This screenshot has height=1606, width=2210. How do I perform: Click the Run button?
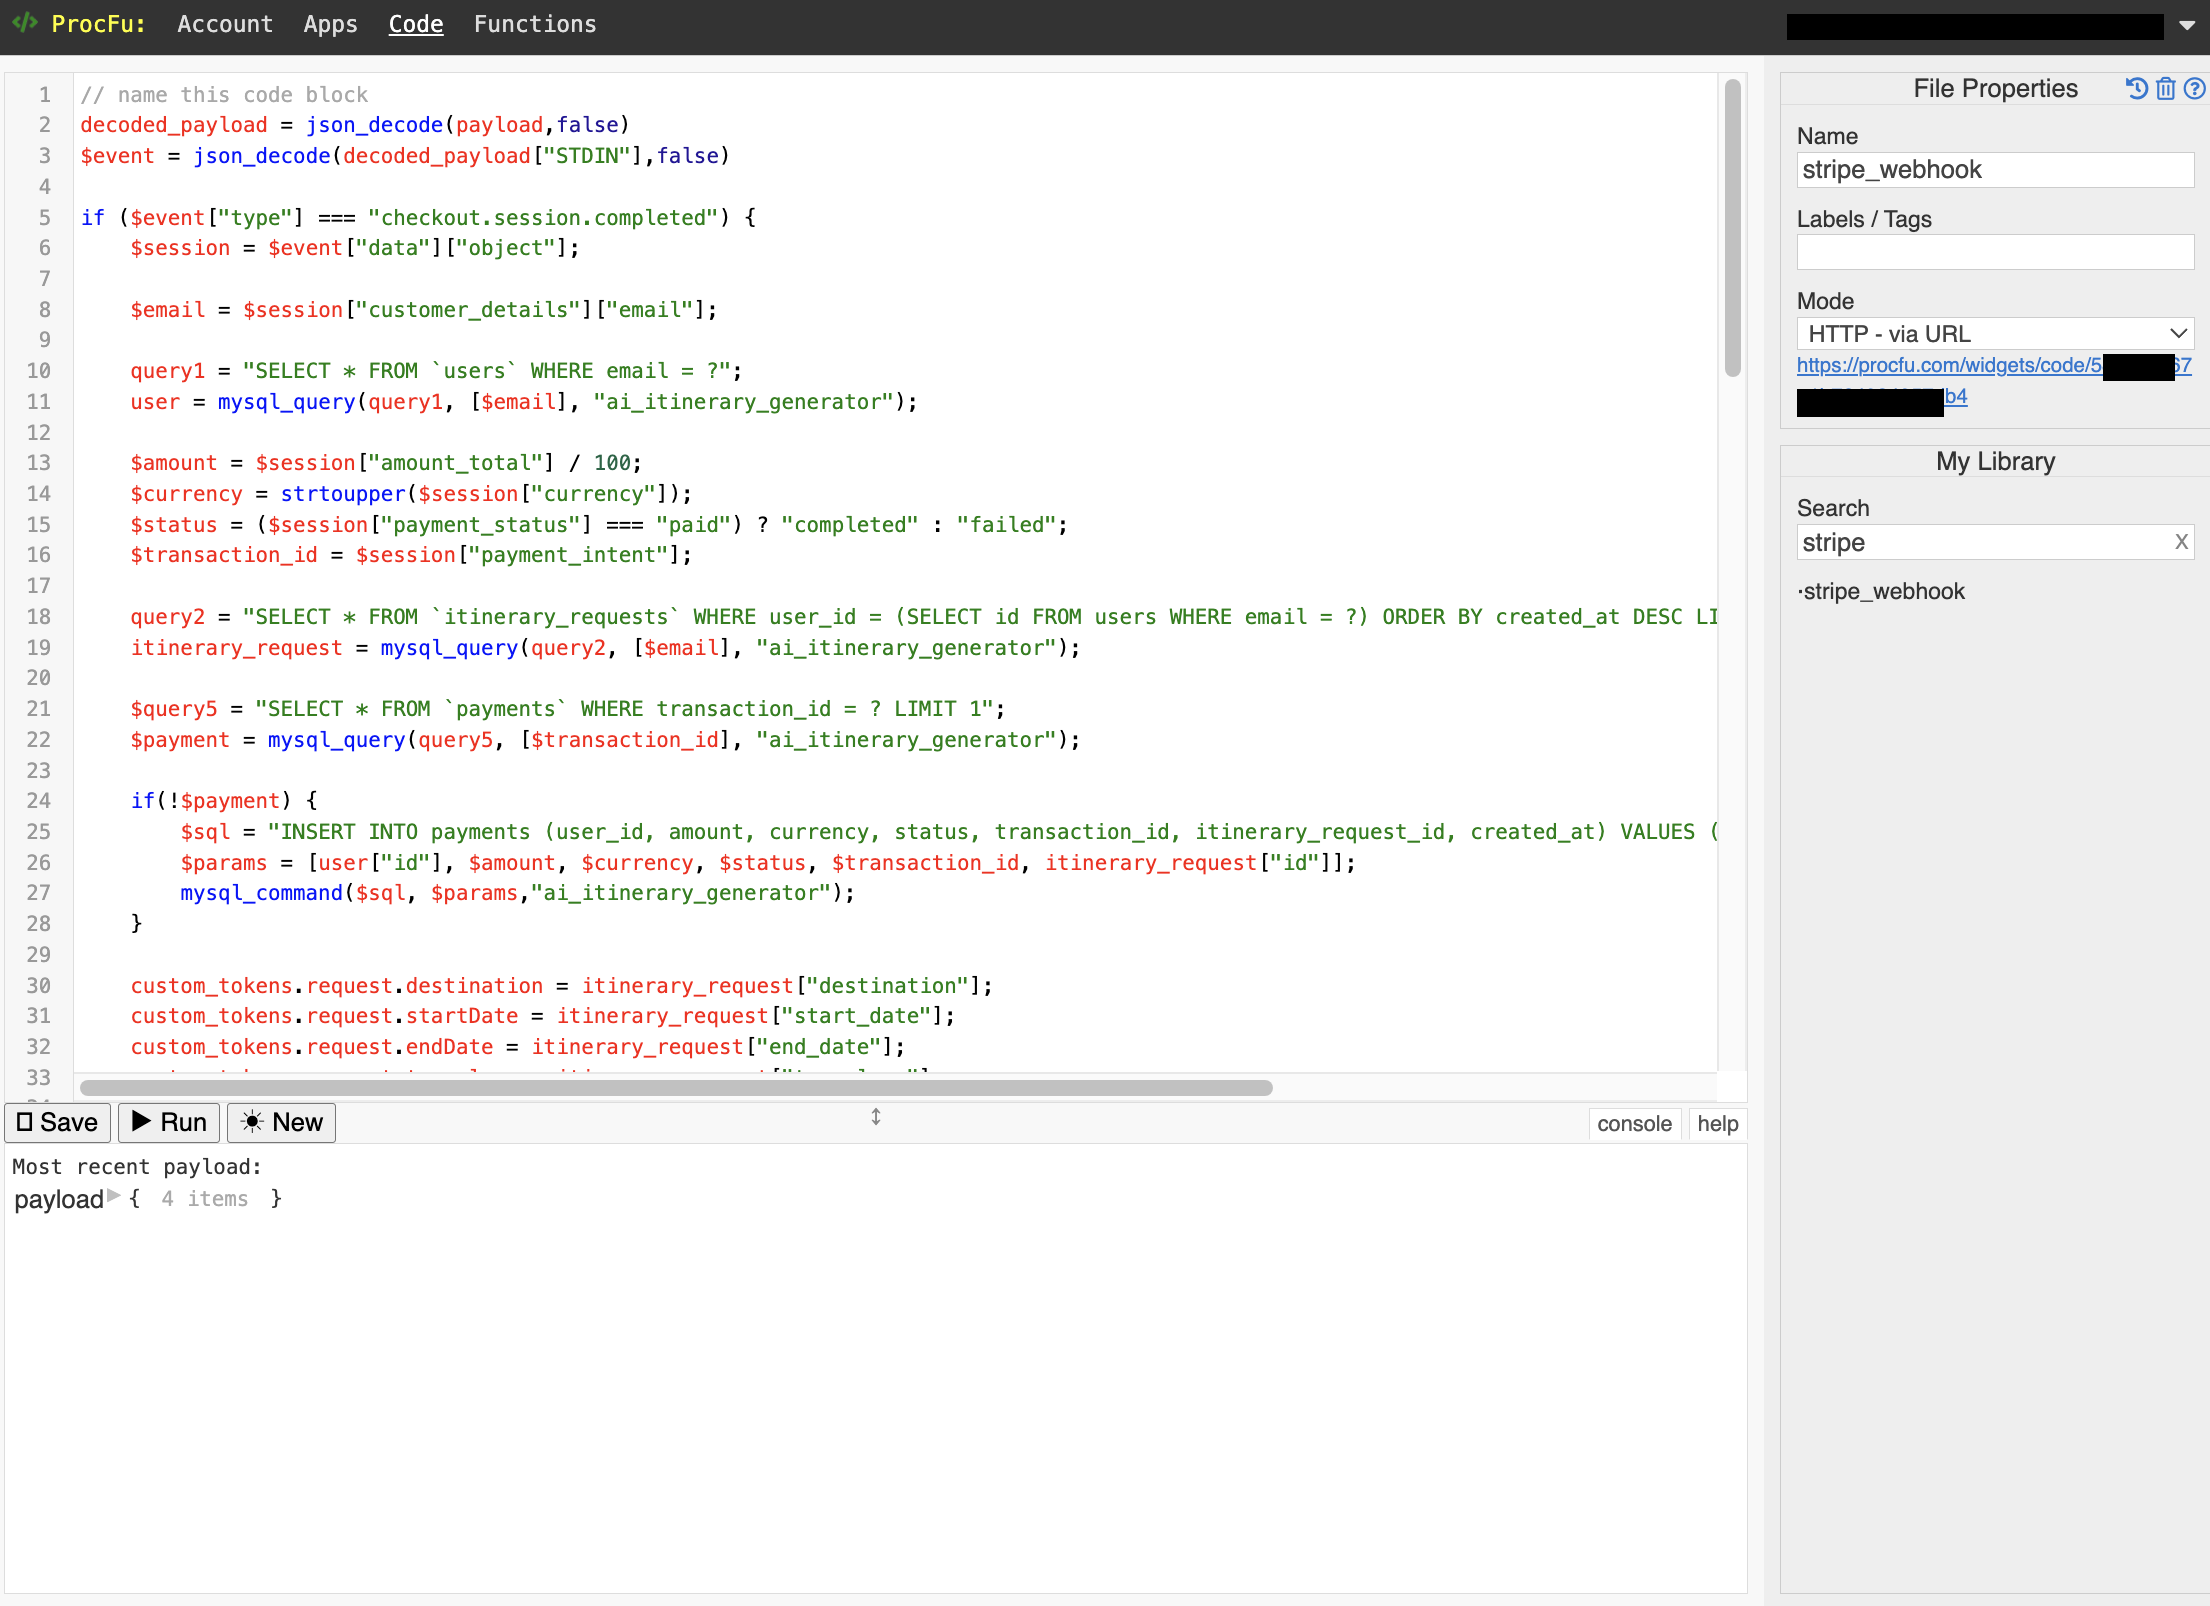pos(169,1123)
